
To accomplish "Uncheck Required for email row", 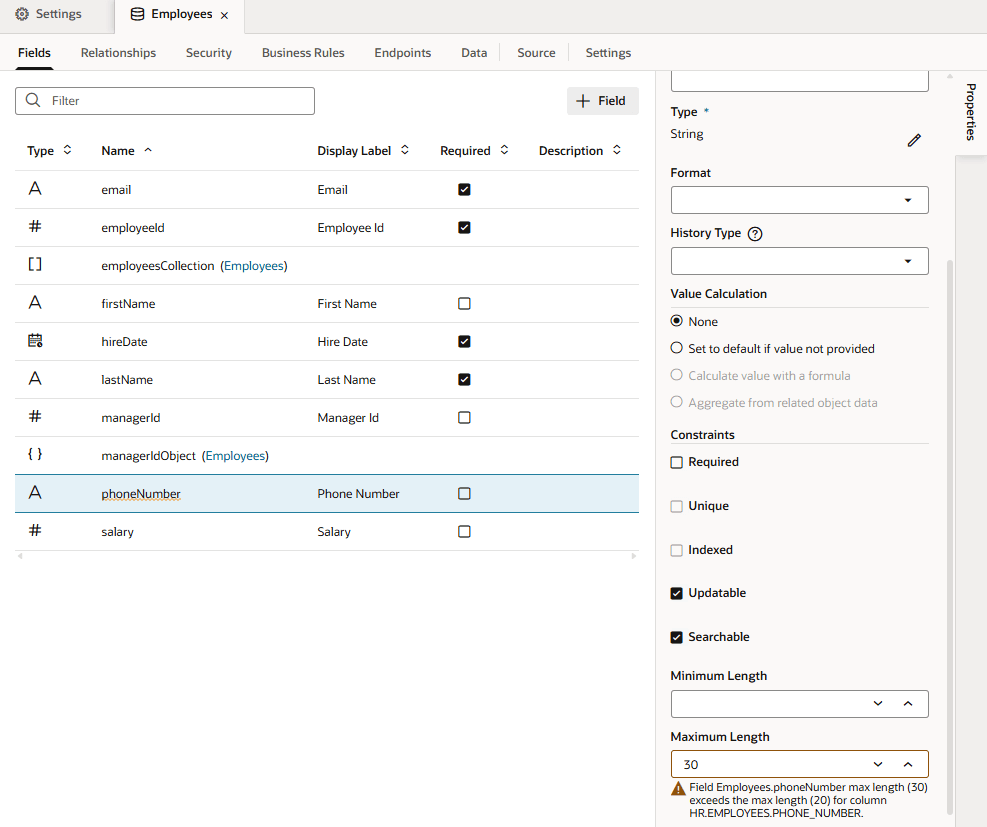I will (464, 189).
